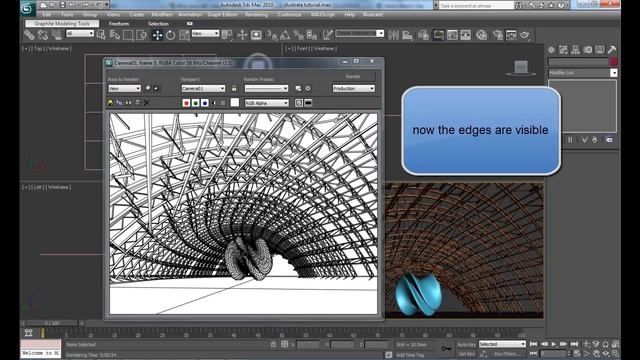
Task: Click the Set Key button
Action: (x=467, y=354)
